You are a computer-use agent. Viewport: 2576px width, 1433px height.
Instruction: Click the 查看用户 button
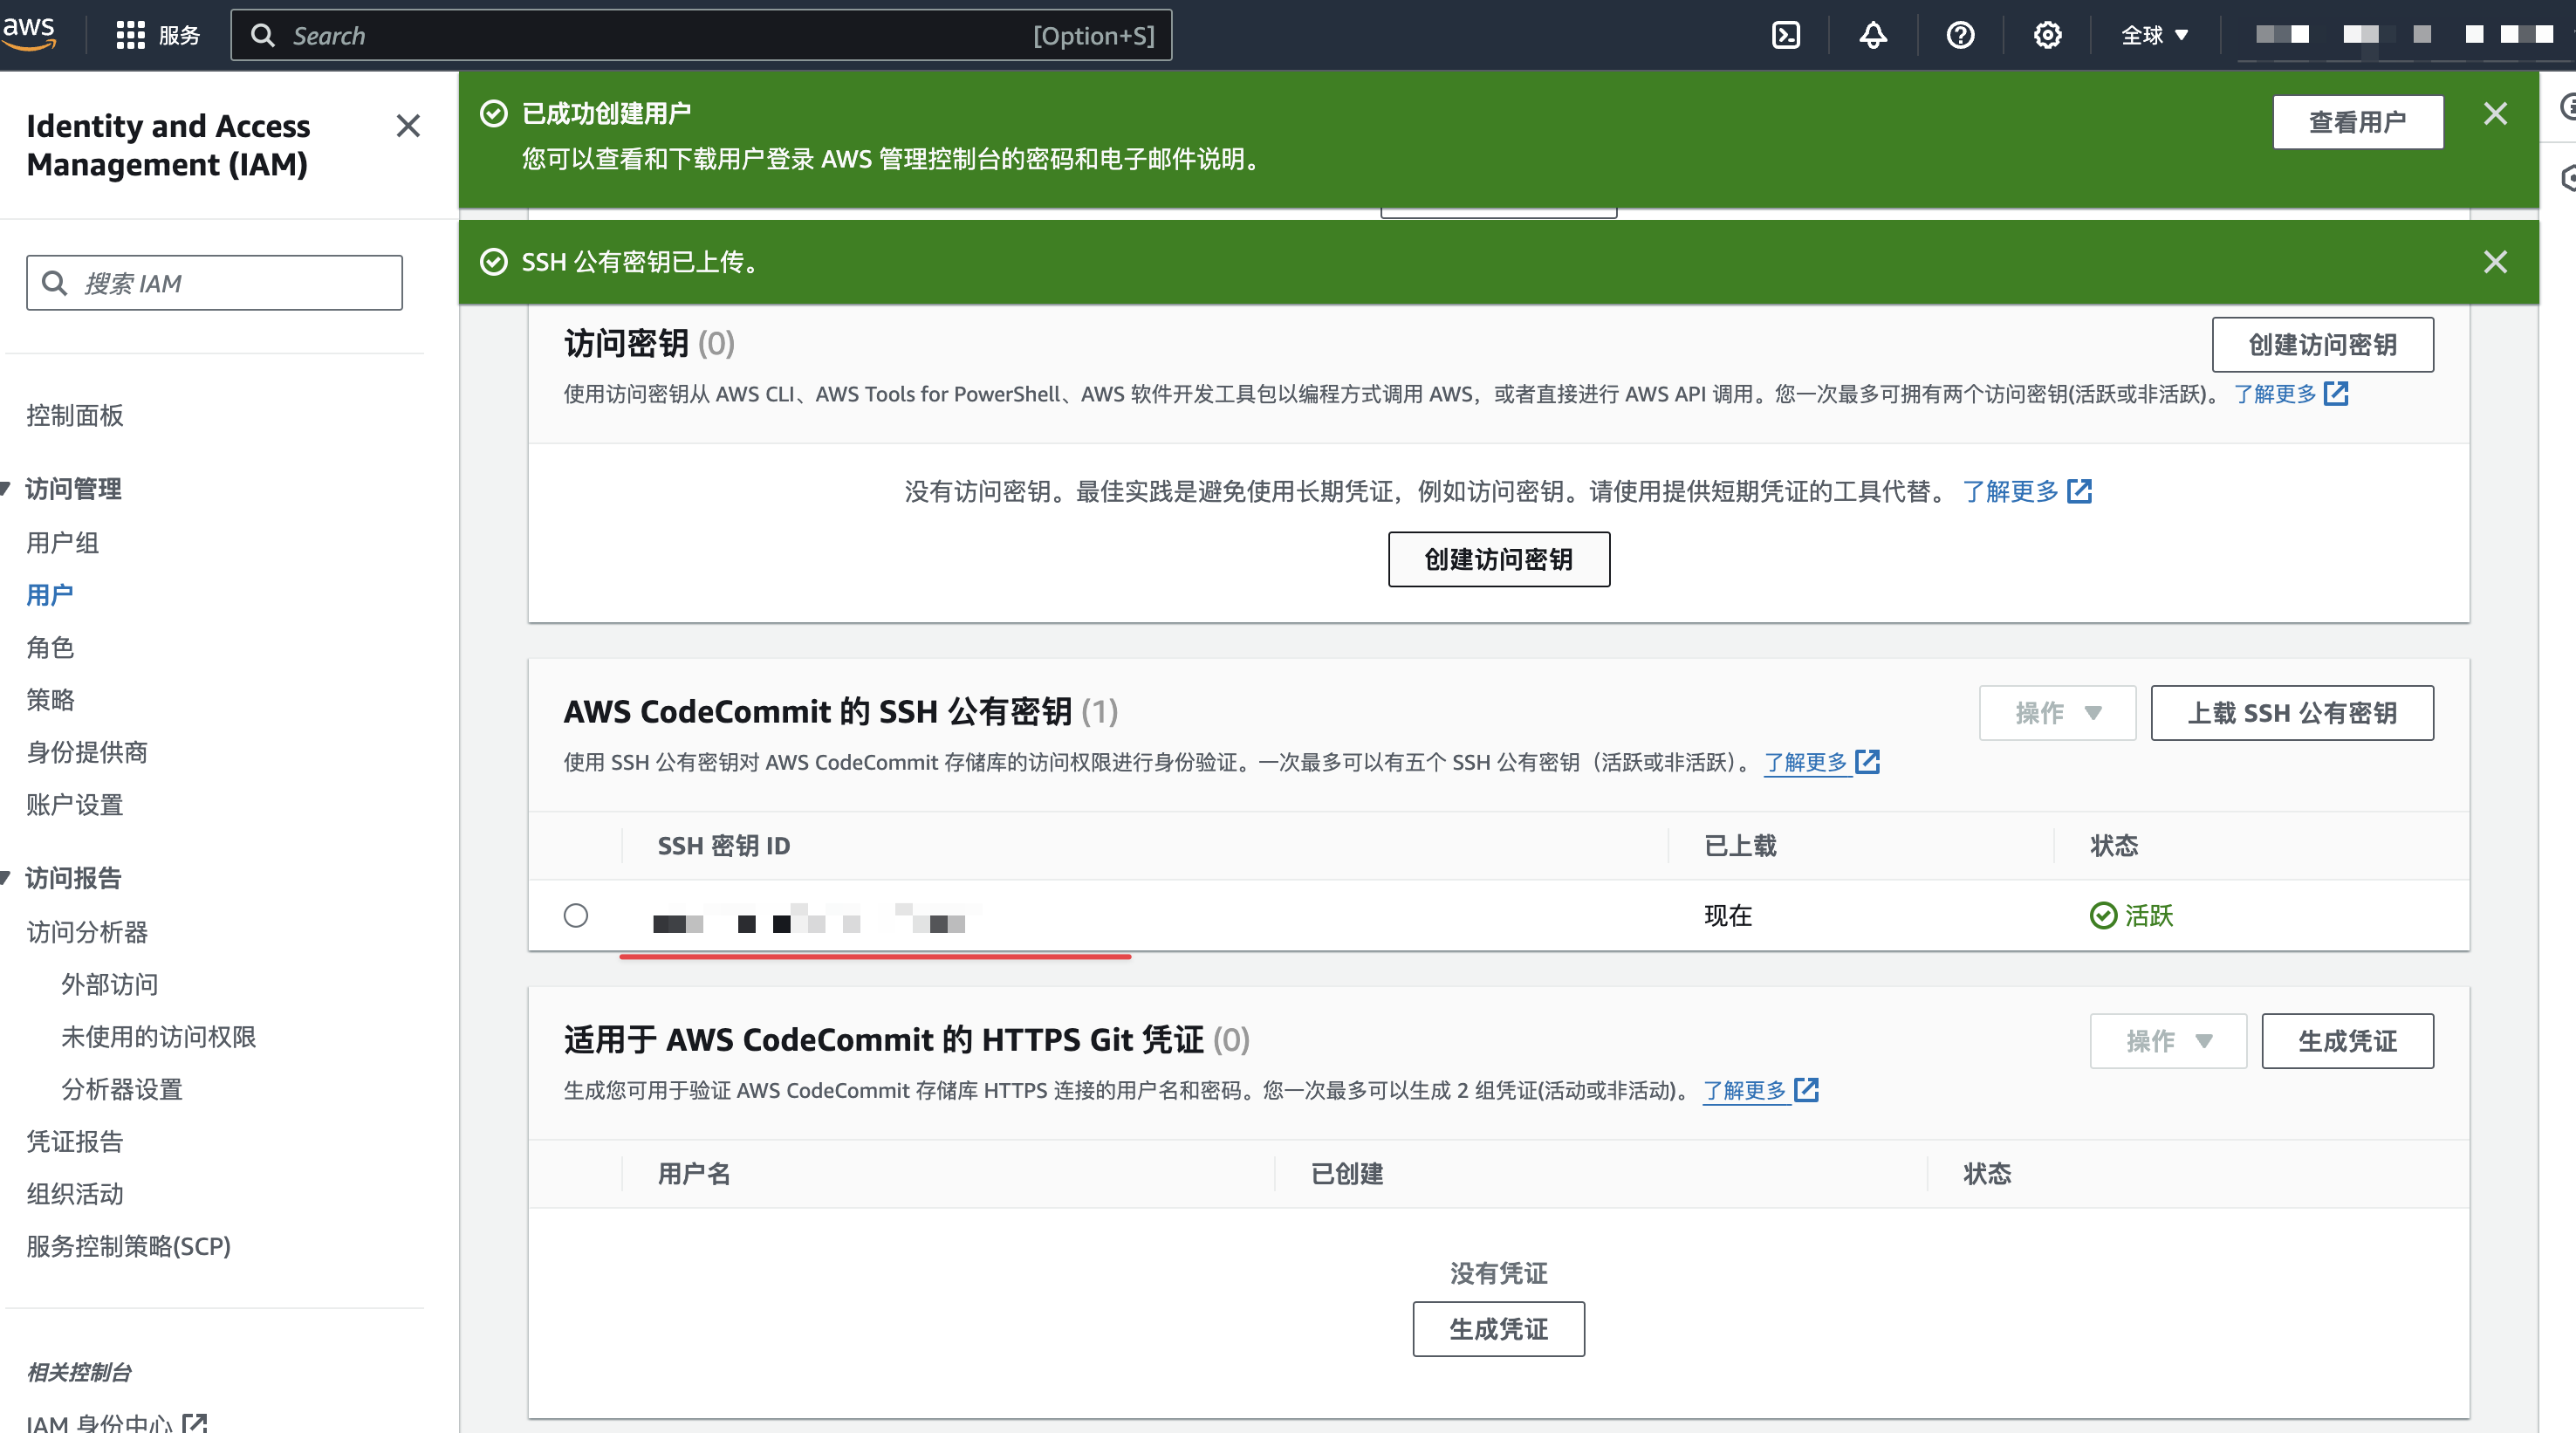tap(2357, 122)
